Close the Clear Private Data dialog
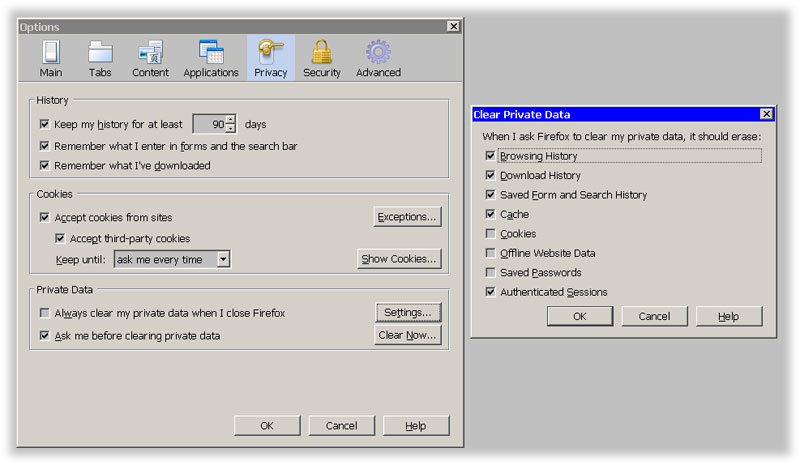This screenshot has width=800, height=465. tap(766, 115)
